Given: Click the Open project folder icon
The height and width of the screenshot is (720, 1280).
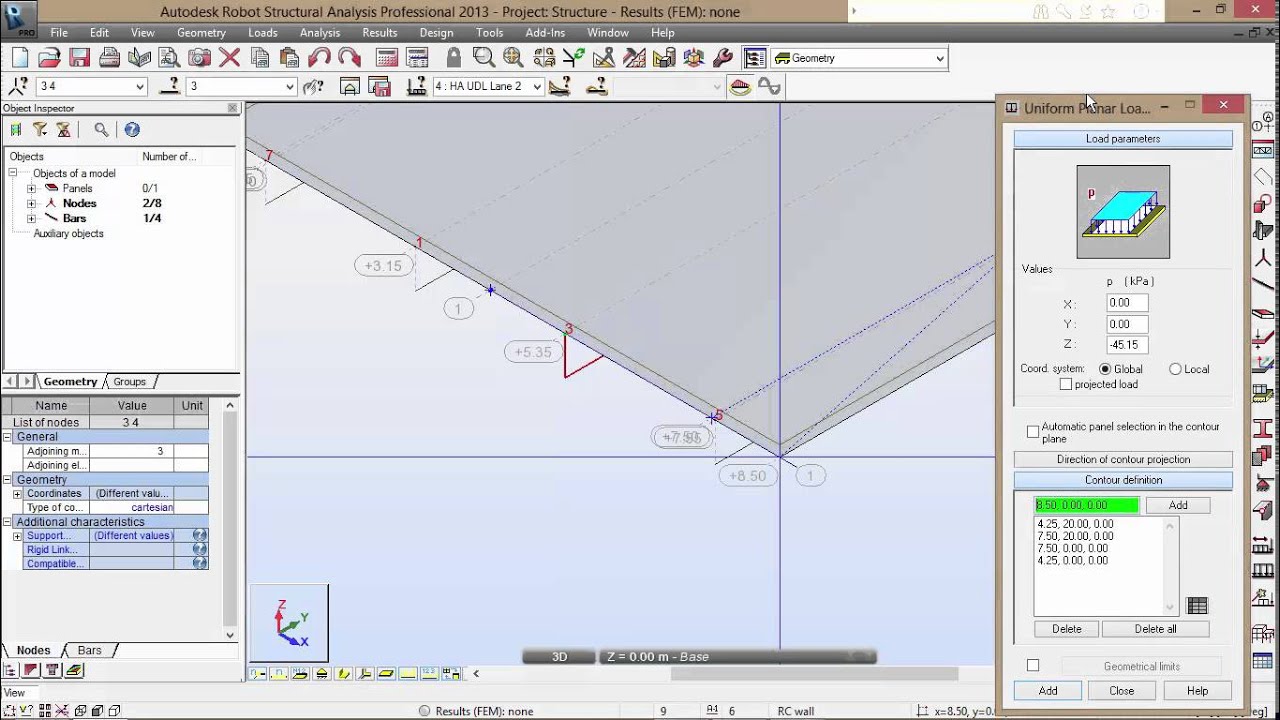Looking at the screenshot, I should click(x=50, y=58).
